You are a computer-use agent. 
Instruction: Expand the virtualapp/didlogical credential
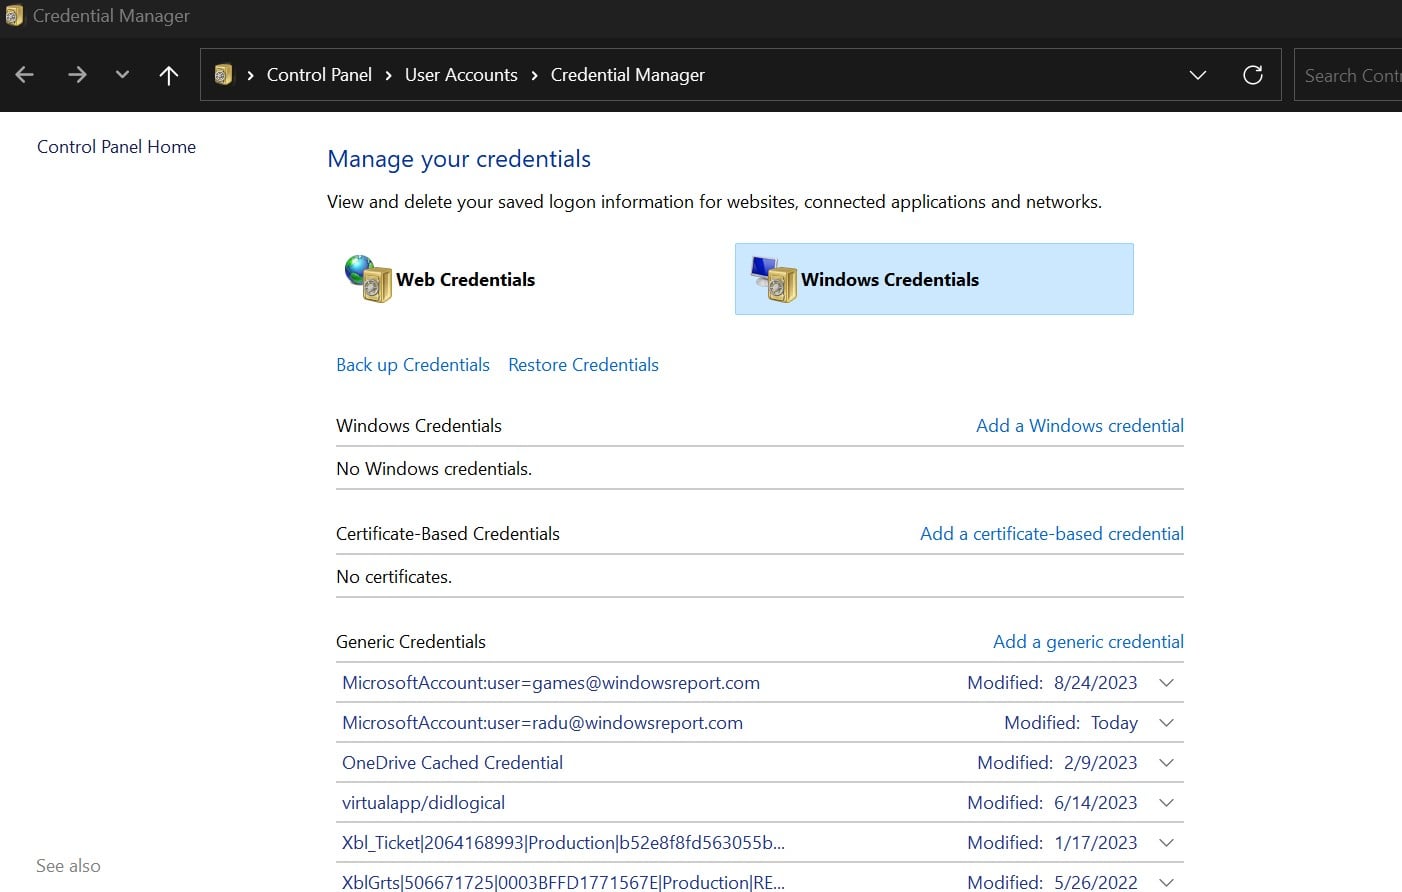click(1166, 803)
